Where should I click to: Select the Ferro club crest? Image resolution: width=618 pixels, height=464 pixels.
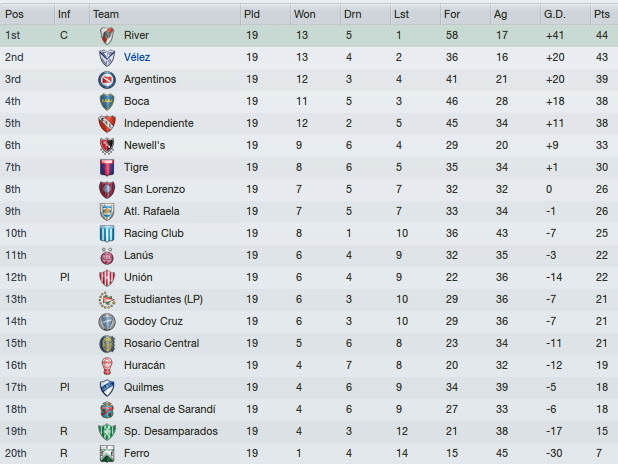pos(107,453)
